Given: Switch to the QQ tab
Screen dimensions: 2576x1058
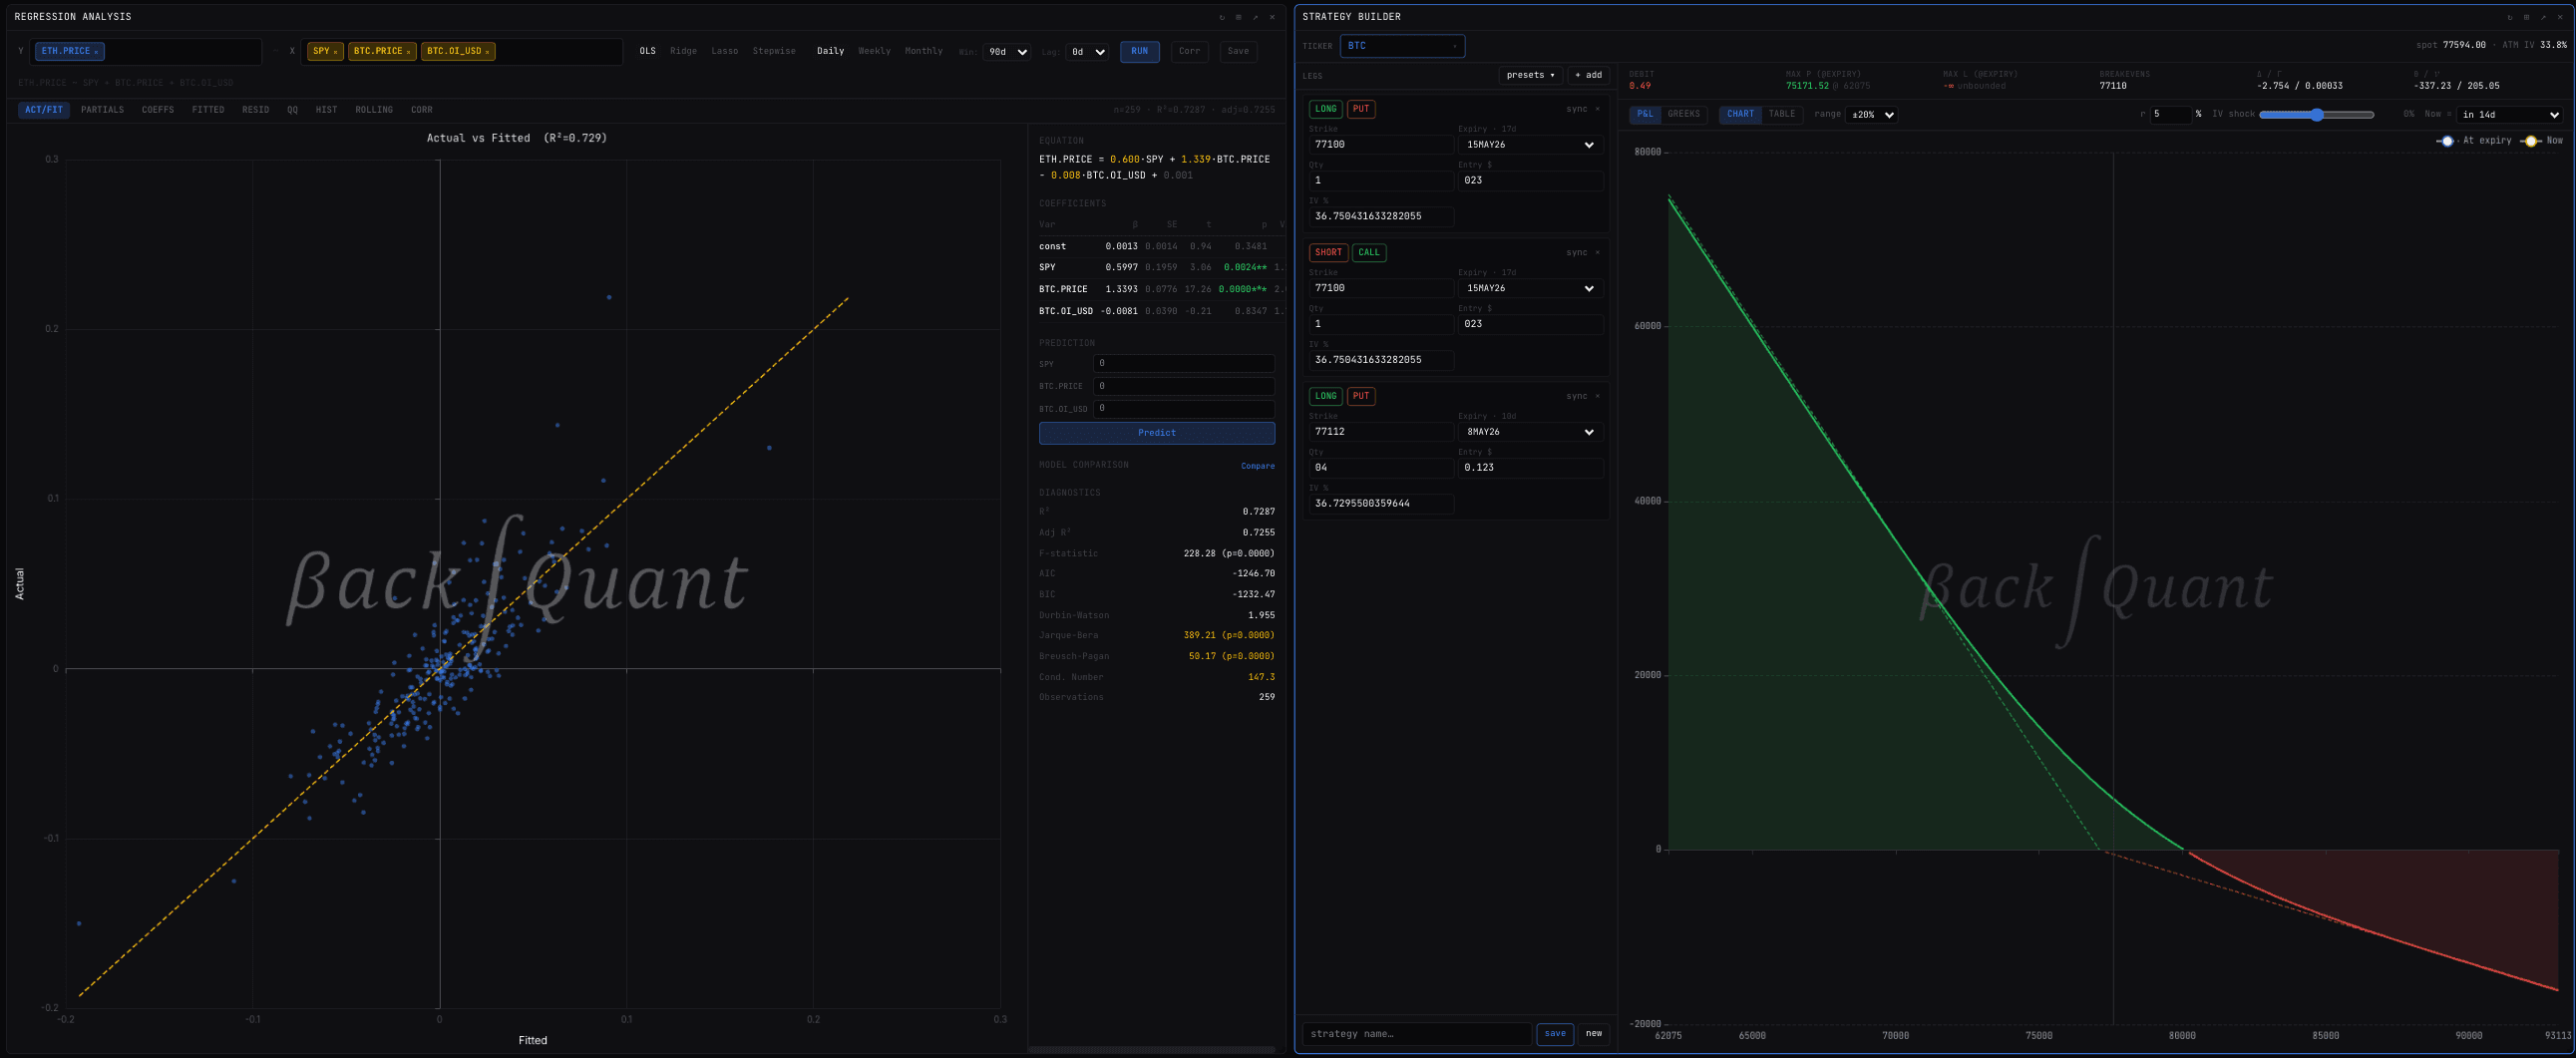Looking at the screenshot, I should [x=292, y=110].
